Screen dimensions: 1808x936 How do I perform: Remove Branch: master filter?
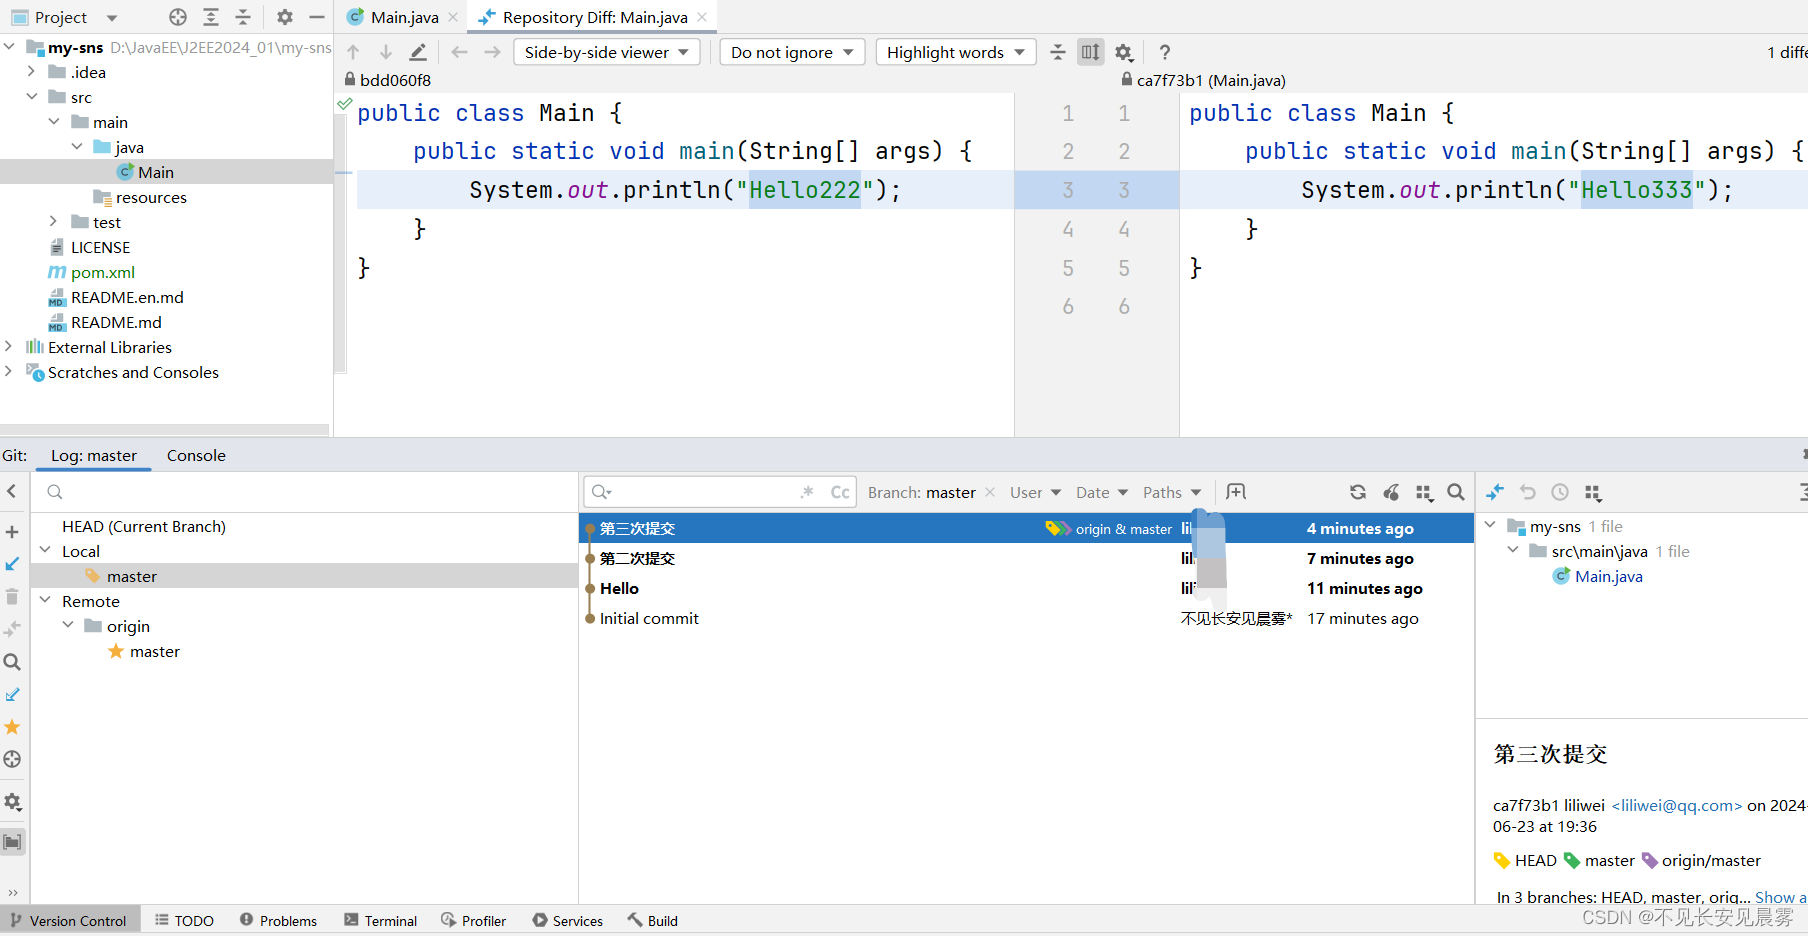click(990, 492)
